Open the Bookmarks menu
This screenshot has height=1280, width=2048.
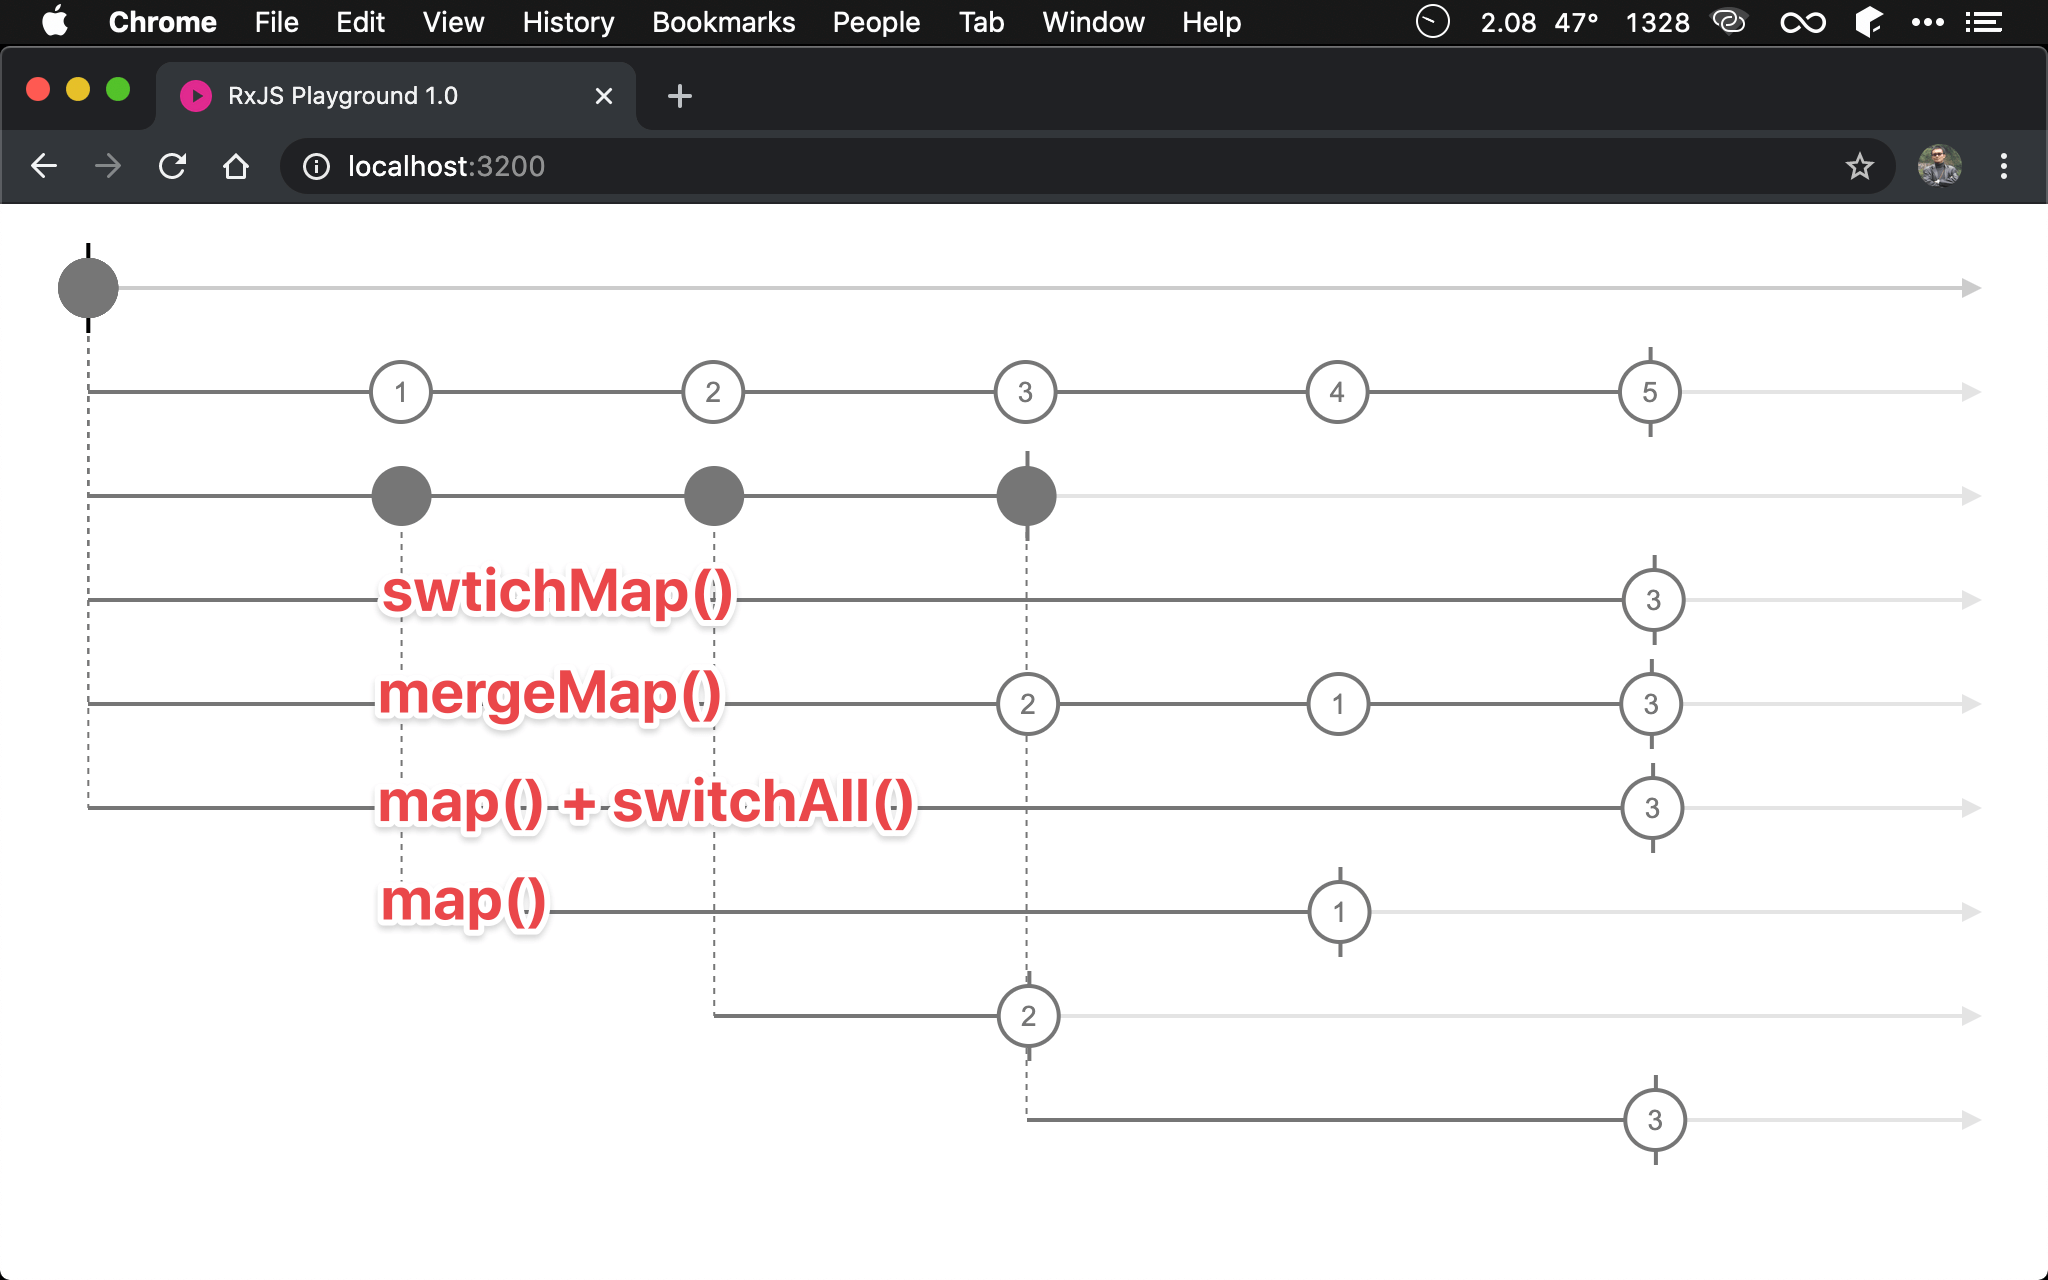[723, 22]
